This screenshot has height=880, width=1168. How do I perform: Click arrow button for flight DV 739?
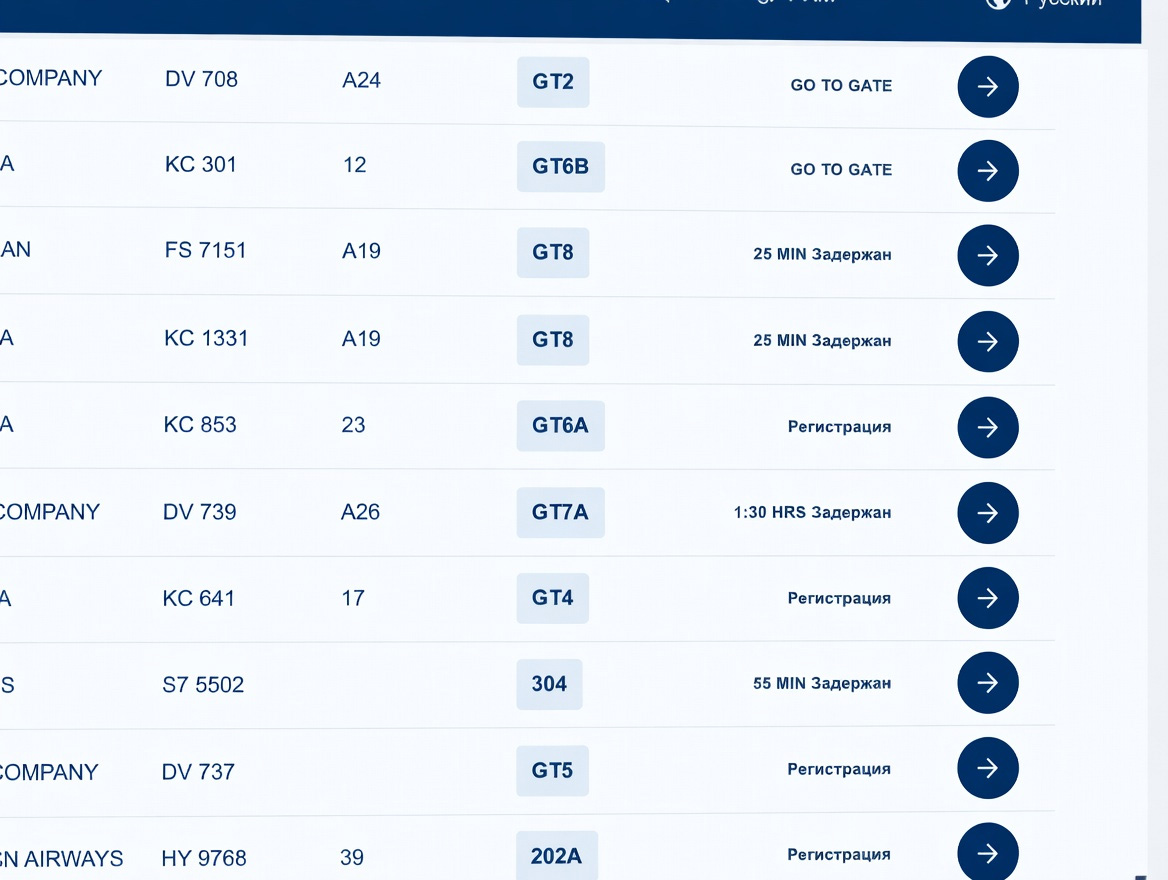[x=987, y=513]
